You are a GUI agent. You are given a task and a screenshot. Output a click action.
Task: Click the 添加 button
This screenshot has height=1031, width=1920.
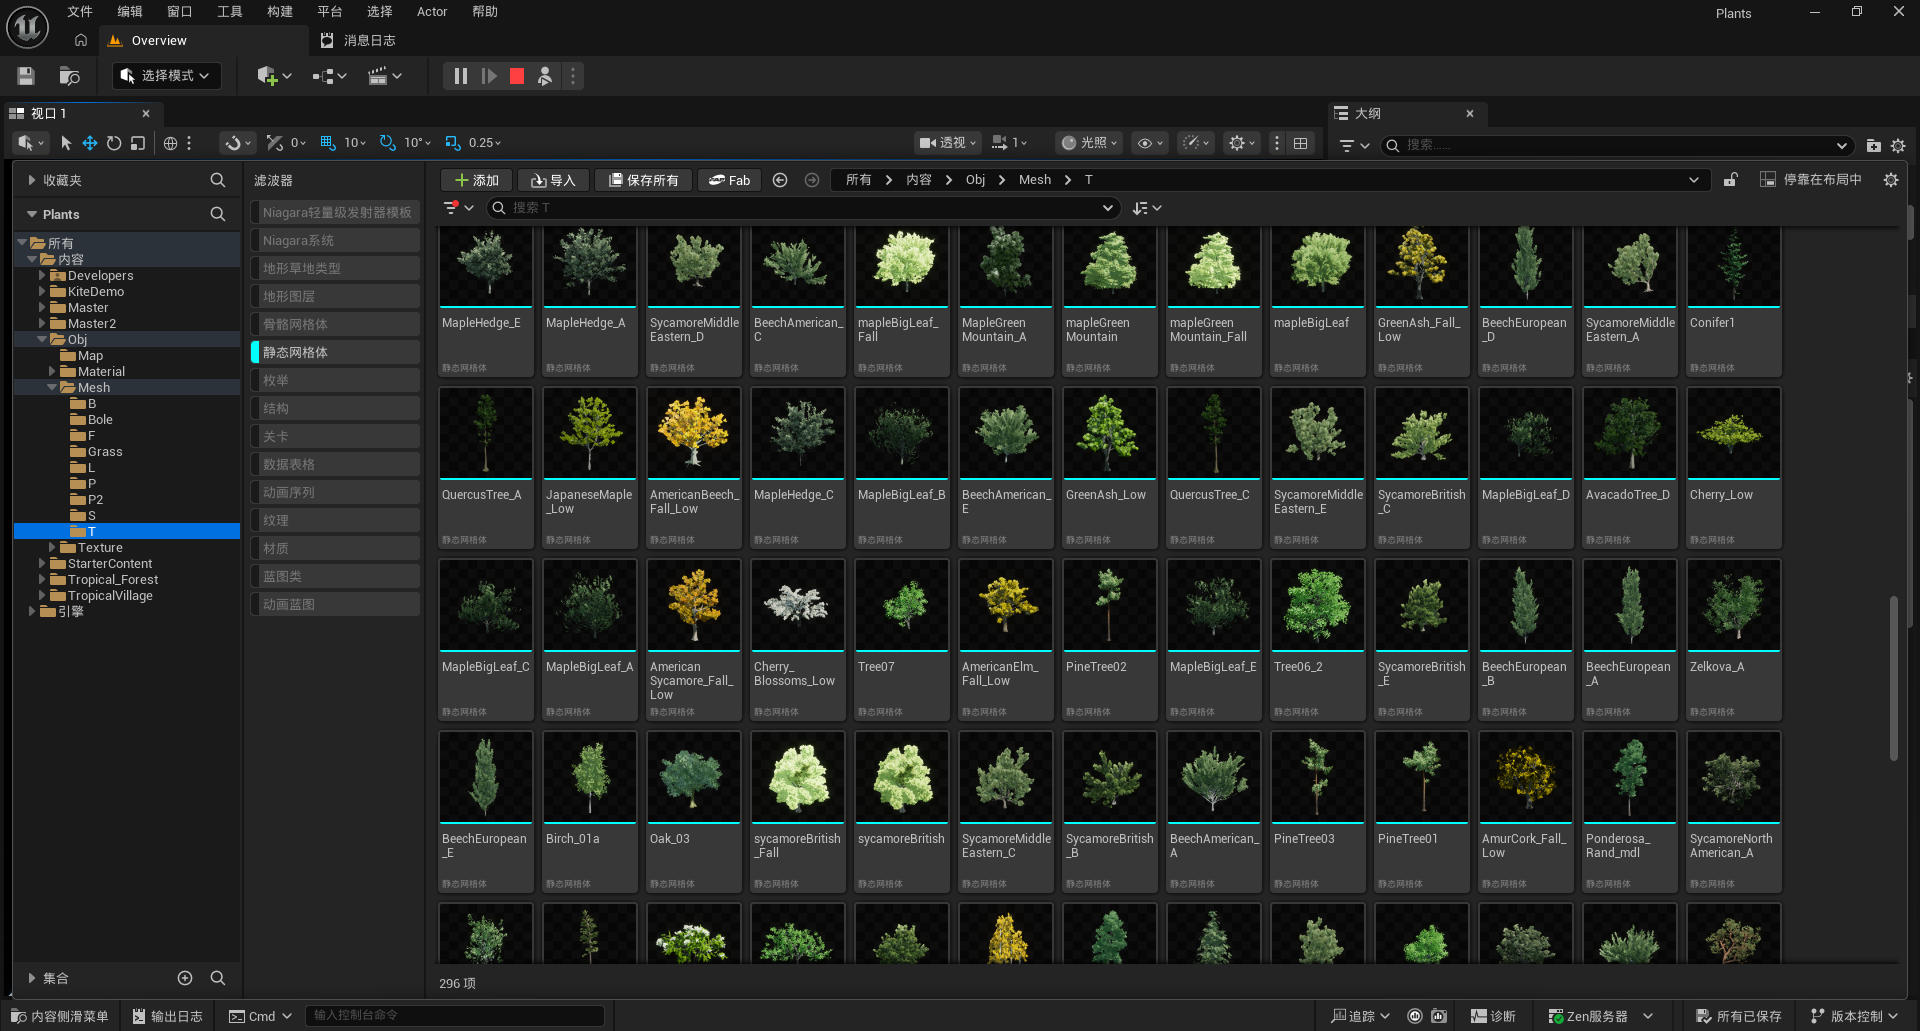(477, 180)
